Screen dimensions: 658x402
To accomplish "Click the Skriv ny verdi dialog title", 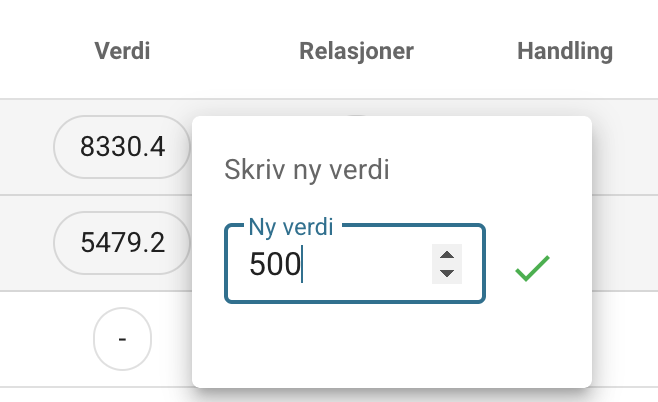I will click(x=307, y=170).
